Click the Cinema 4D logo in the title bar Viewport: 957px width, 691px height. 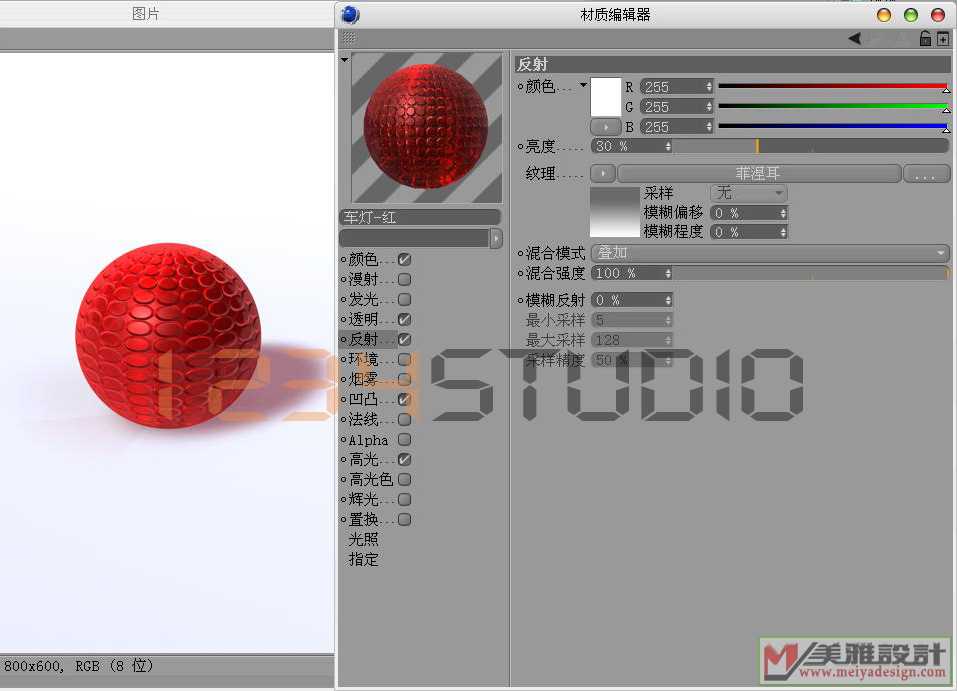(x=350, y=14)
